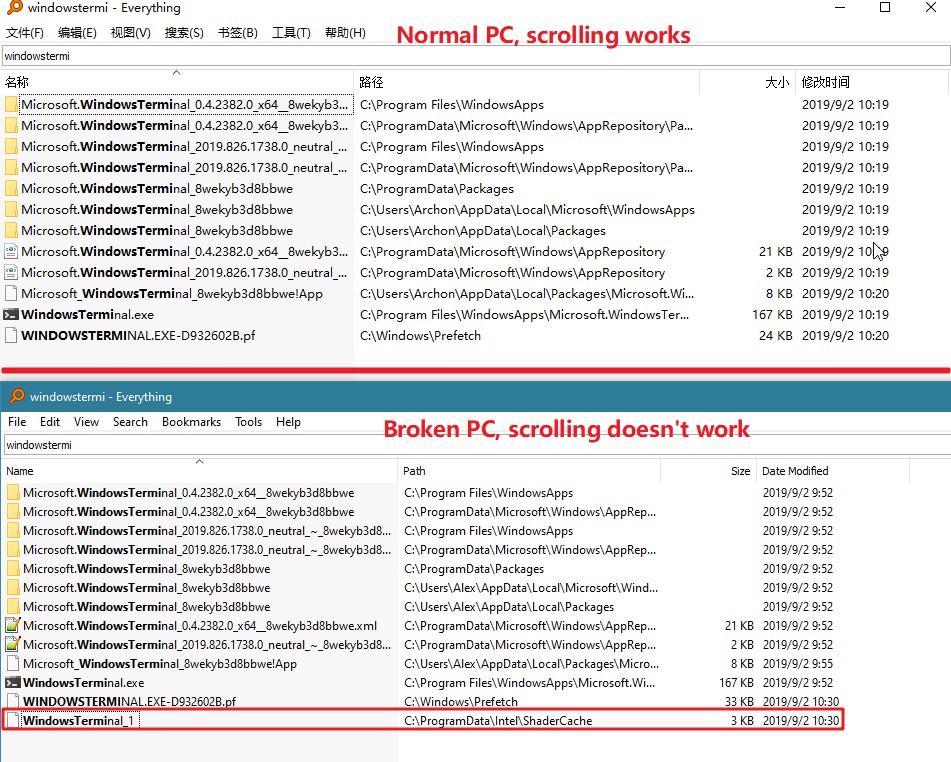Click the sort arrow on the 名称 column header

pos(175,73)
